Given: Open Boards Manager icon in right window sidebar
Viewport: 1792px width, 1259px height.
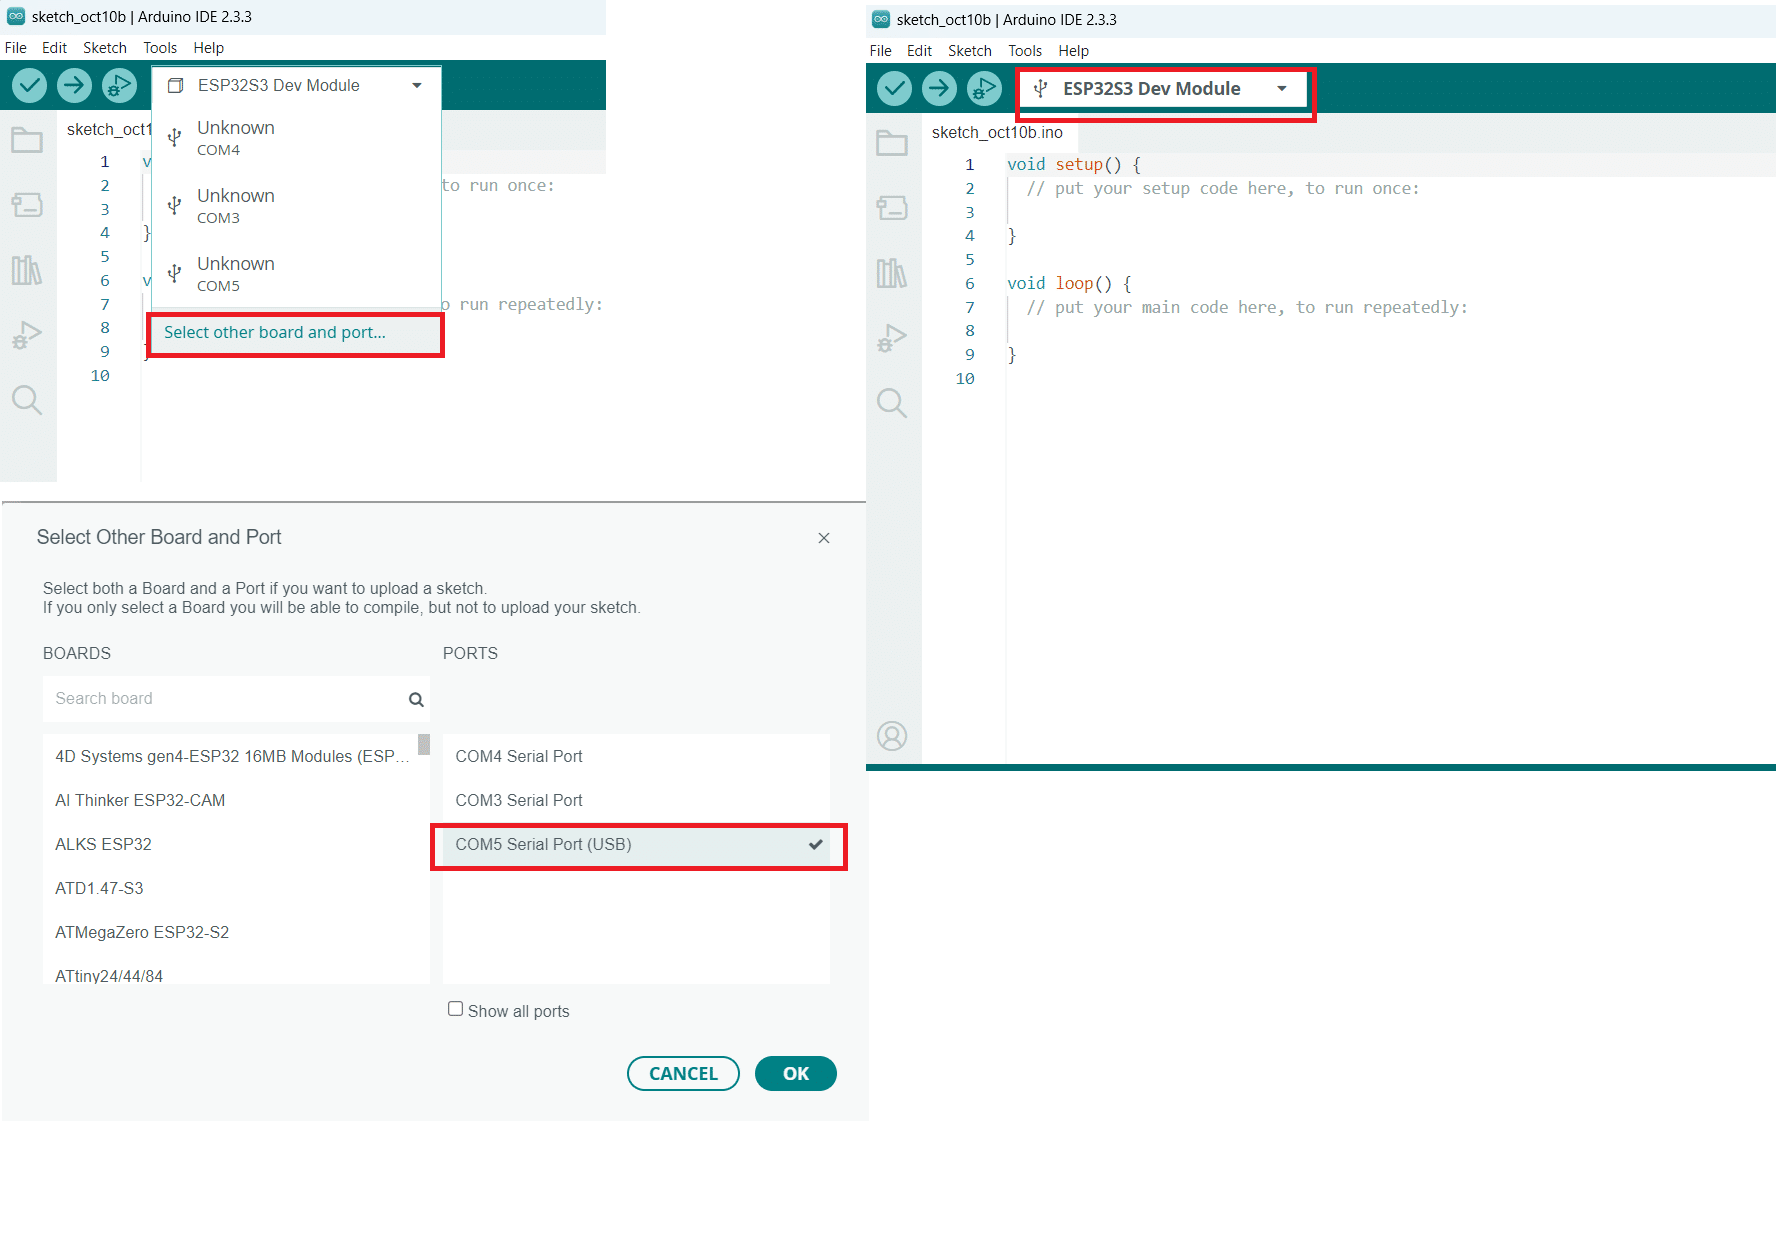Looking at the screenshot, I should [892, 208].
